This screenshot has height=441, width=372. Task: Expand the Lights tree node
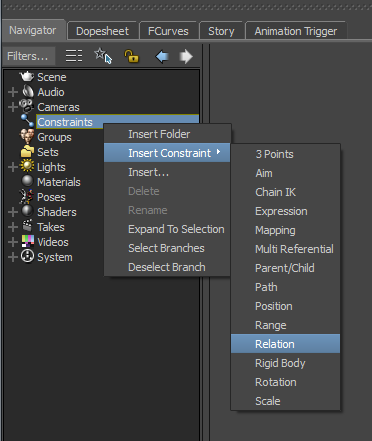tap(13, 167)
